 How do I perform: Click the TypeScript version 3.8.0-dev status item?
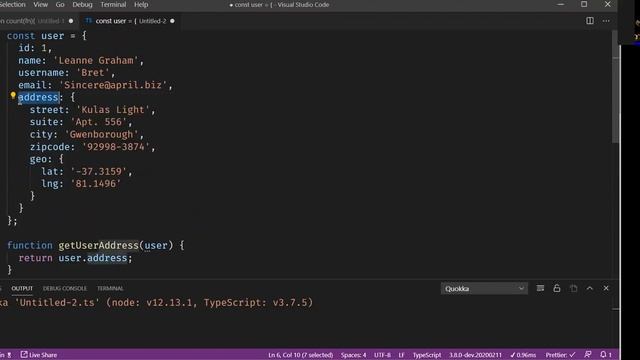tap(476, 355)
